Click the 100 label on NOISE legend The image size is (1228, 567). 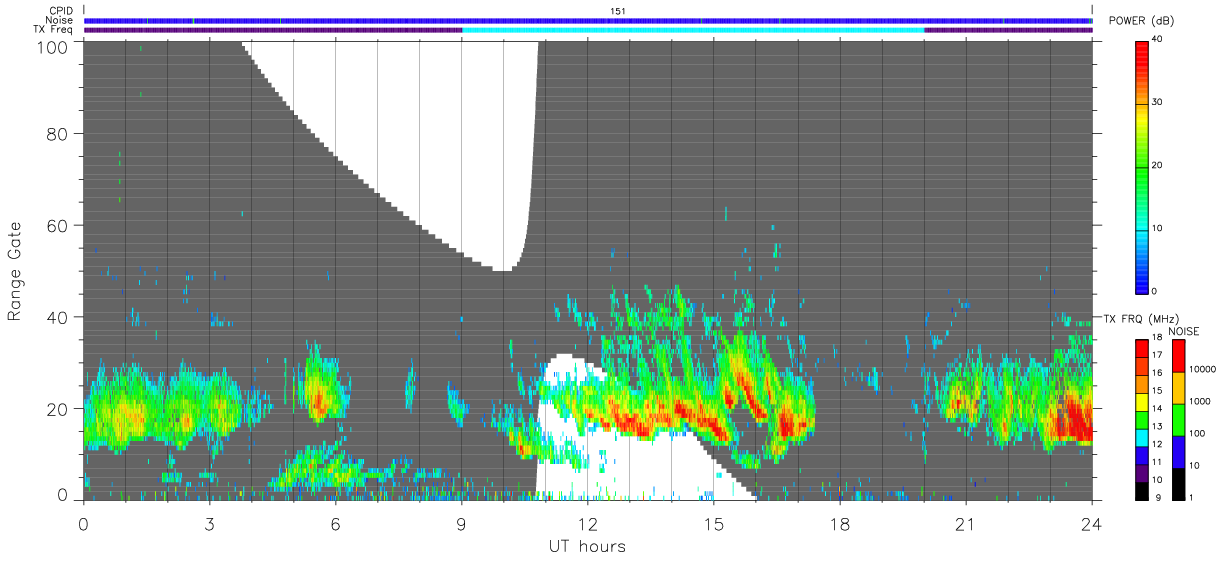click(1199, 433)
